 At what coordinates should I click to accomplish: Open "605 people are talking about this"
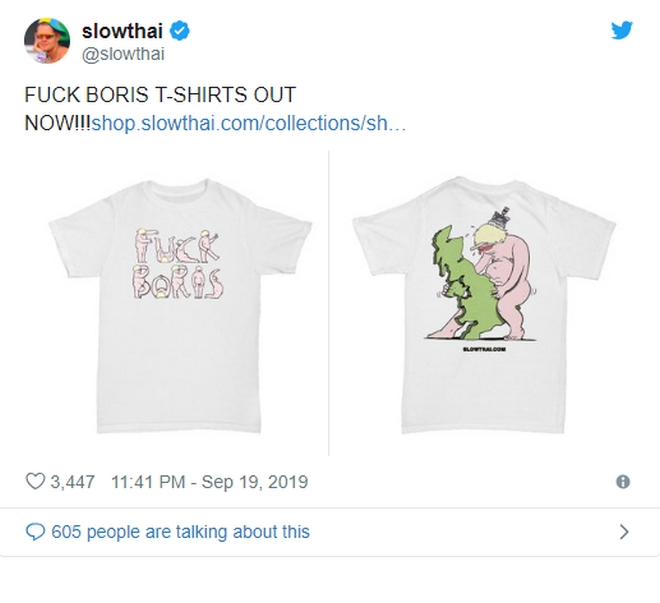tap(180, 532)
